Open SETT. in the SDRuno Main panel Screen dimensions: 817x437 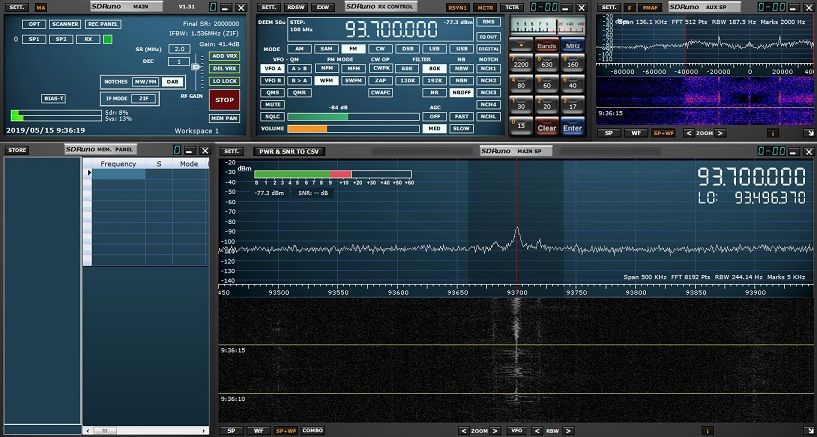click(17, 8)
